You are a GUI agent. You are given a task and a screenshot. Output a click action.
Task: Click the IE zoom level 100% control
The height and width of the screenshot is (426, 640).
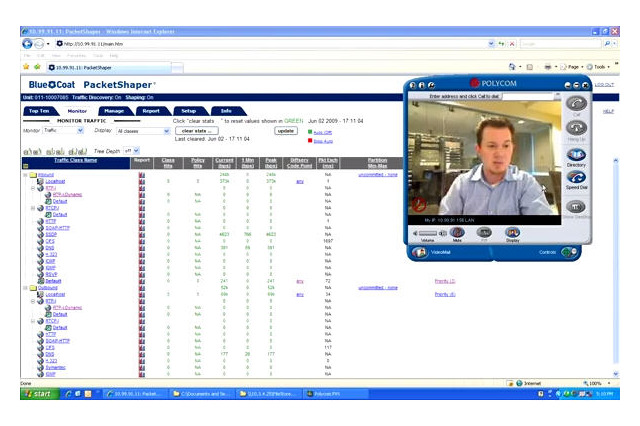(x=596, y=383)
